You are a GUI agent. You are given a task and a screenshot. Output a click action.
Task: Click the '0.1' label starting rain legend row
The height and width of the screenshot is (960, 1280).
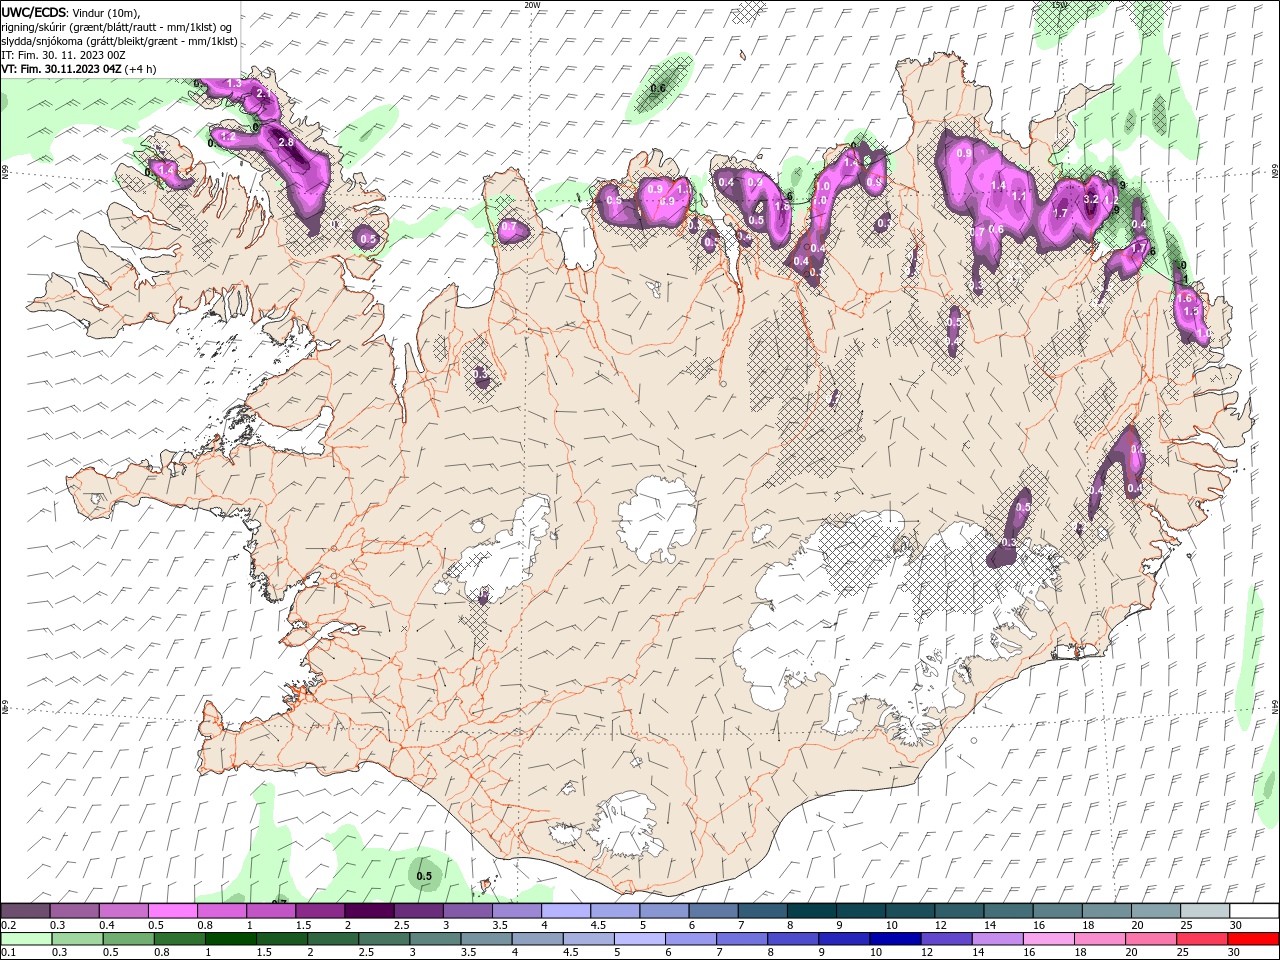[x=8, y=952]
